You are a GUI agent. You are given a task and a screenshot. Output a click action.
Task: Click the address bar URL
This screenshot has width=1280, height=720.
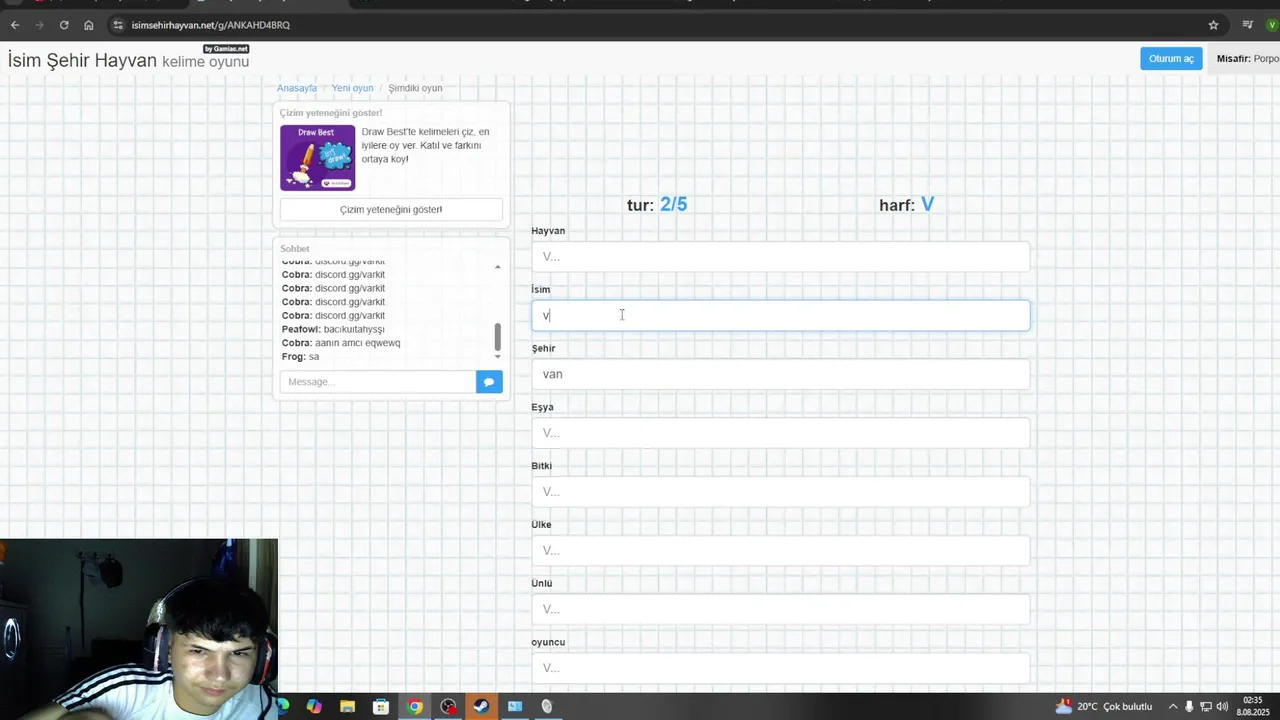pos(210,25)
